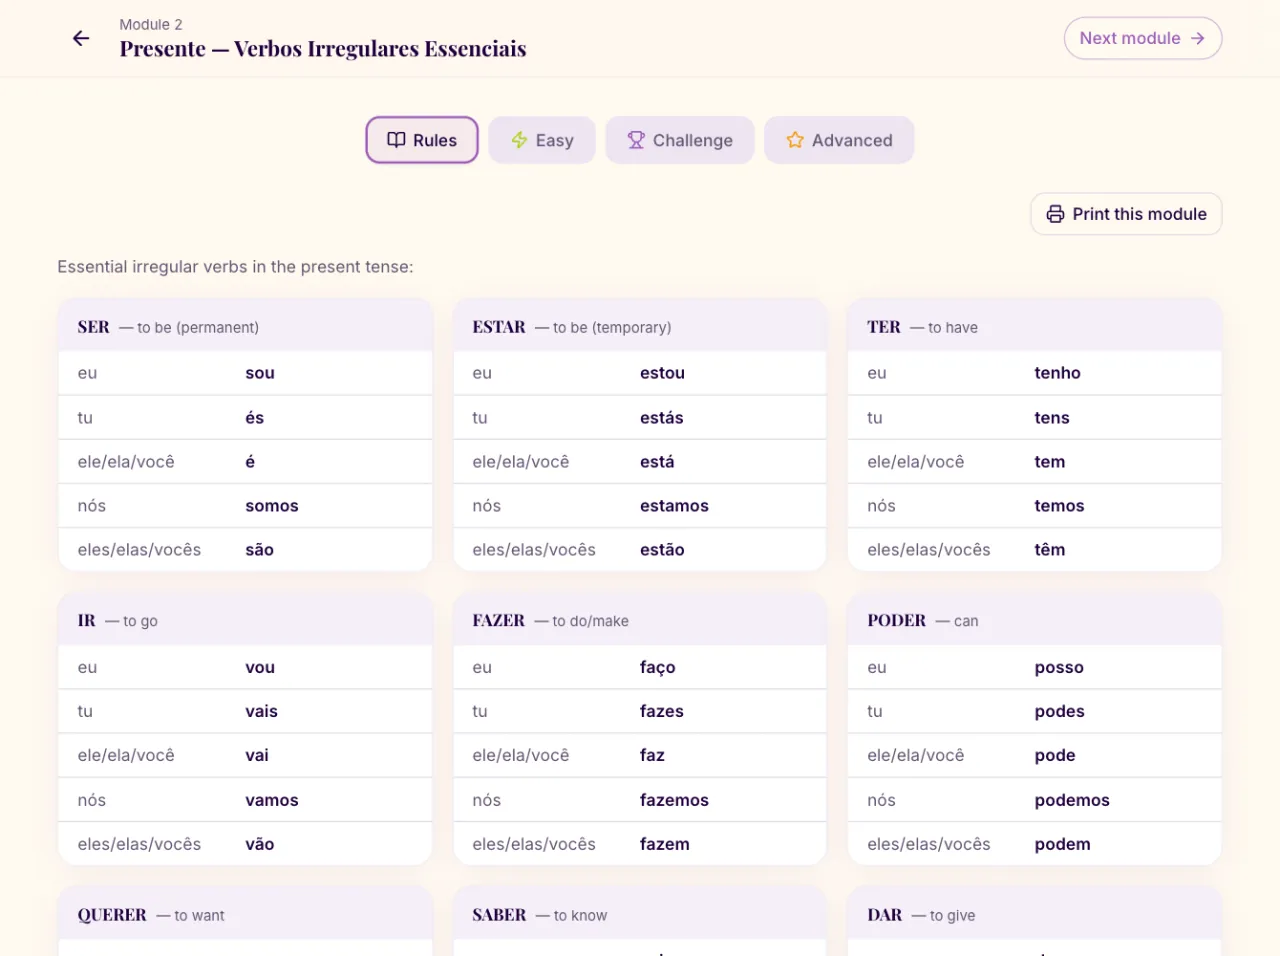Print this module
The width and height of the screenshot is (1280, 956).
(1126, 214)
